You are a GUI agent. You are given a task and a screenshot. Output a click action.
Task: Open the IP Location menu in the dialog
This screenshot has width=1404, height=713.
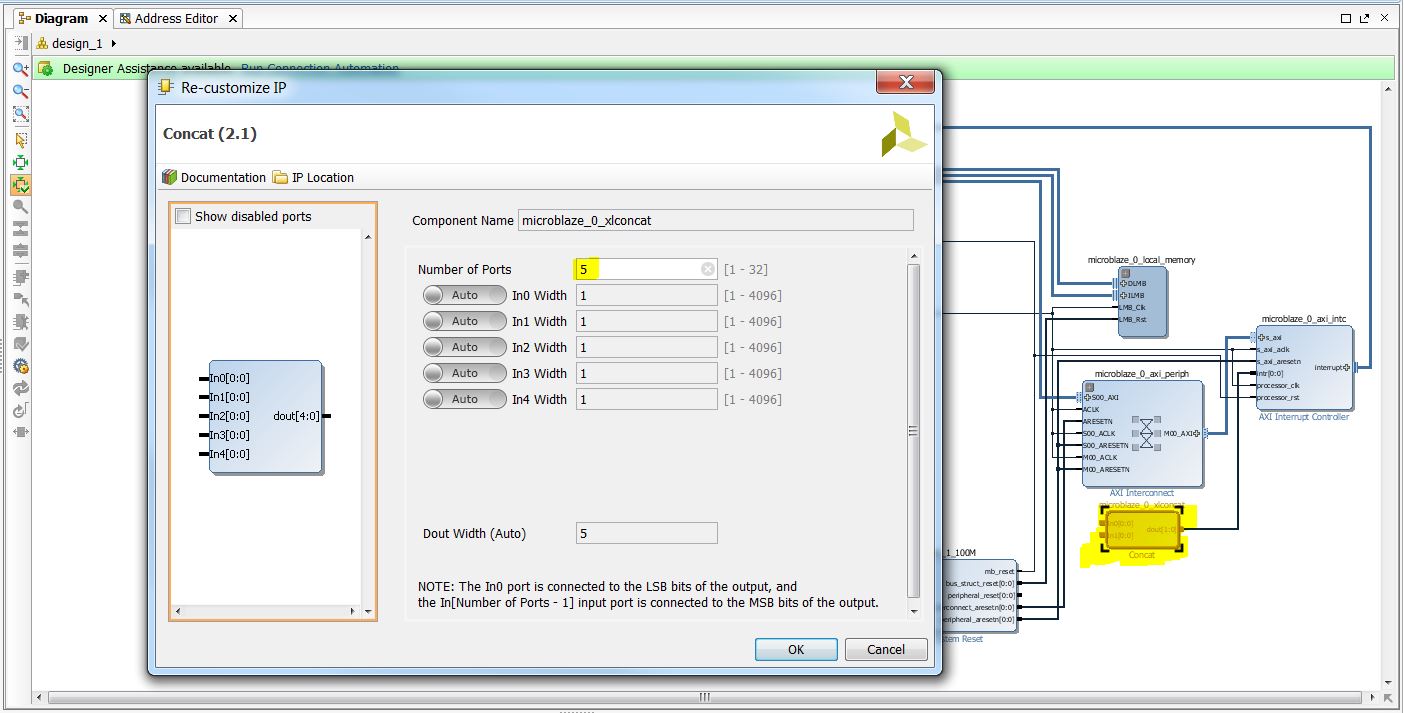[x=313, y=177]
